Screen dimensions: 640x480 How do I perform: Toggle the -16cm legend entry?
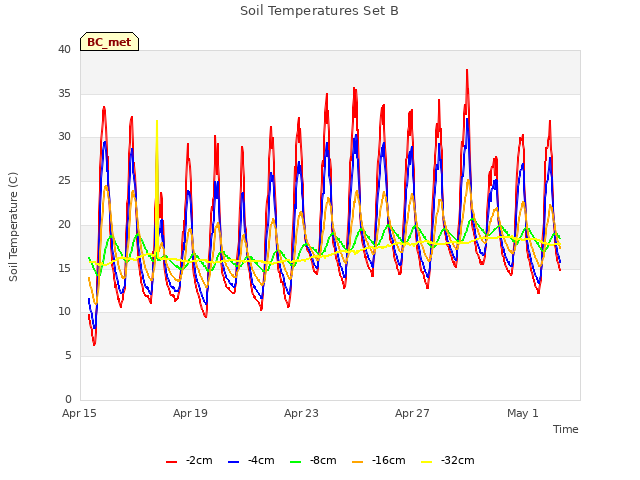coord(378,460)
